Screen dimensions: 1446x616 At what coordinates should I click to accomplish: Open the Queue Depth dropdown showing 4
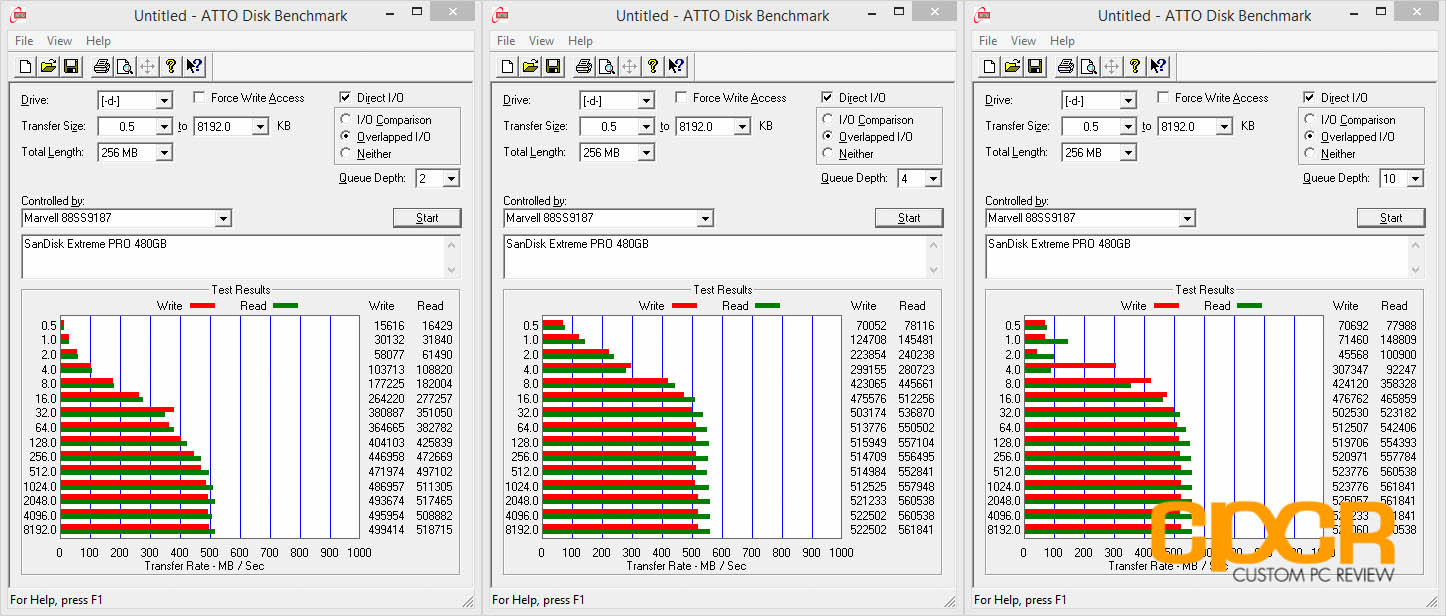click(x=933, y=178)
